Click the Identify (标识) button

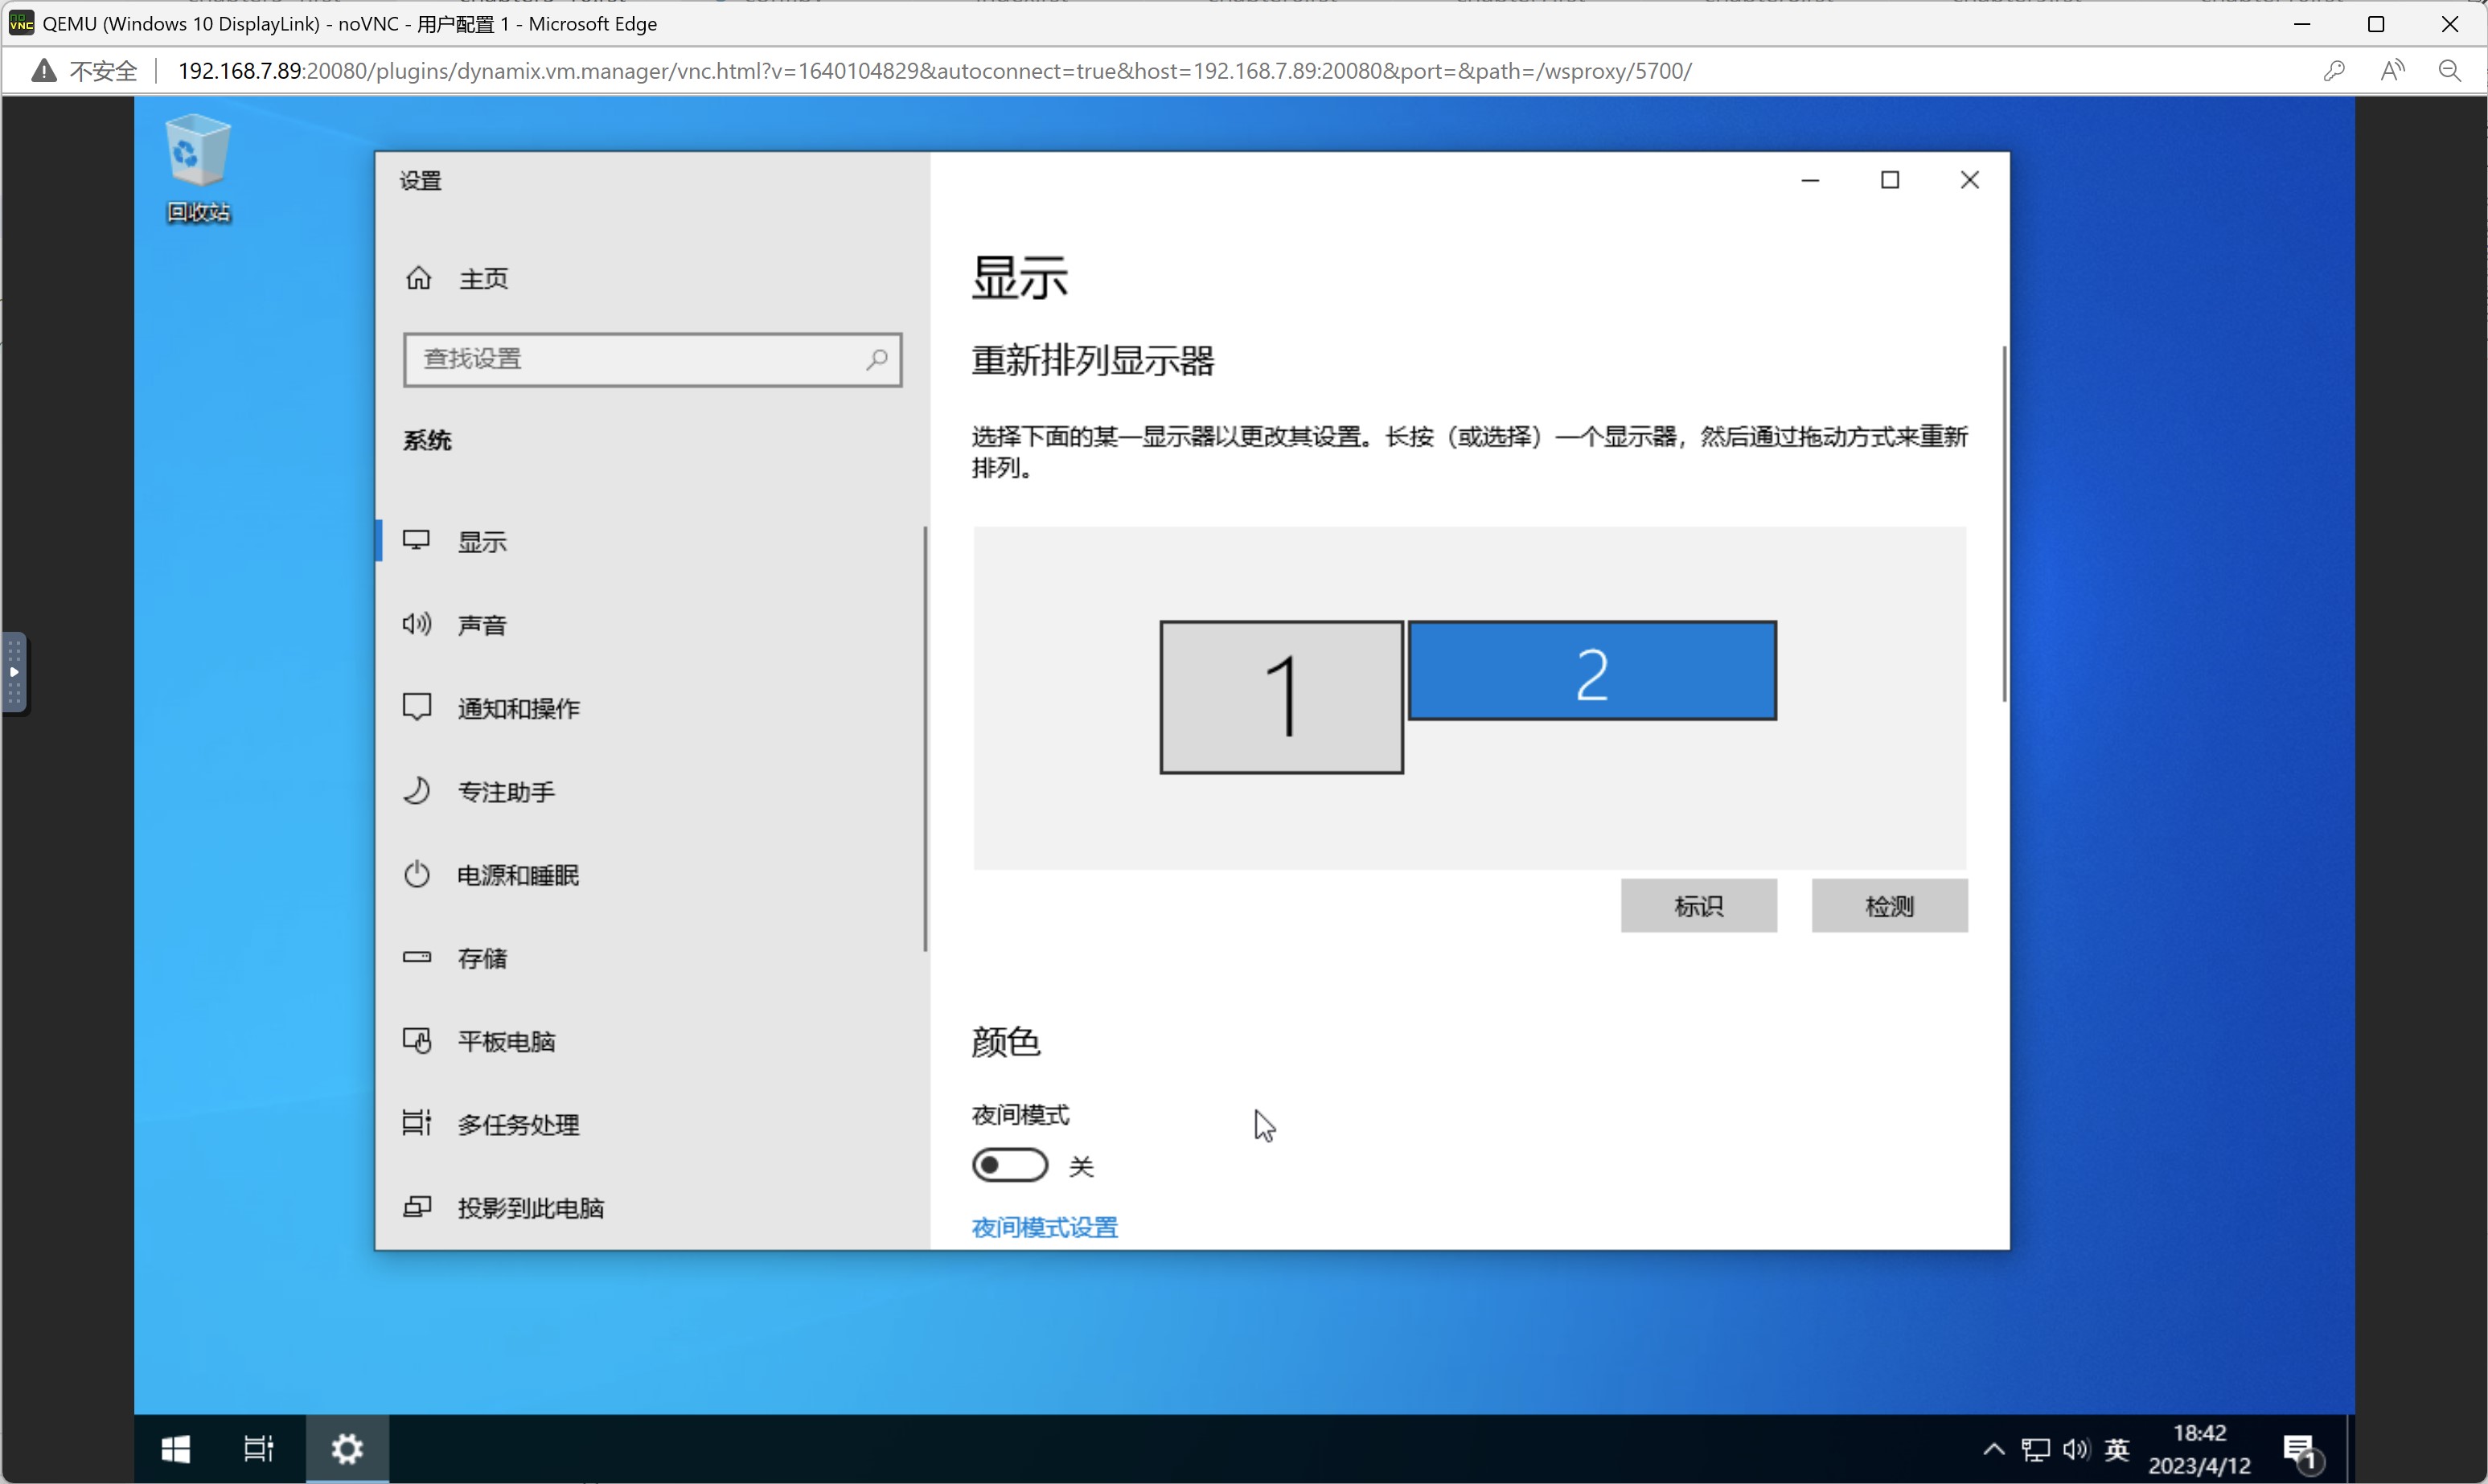pyautogui.click(x=1698, y=906)
